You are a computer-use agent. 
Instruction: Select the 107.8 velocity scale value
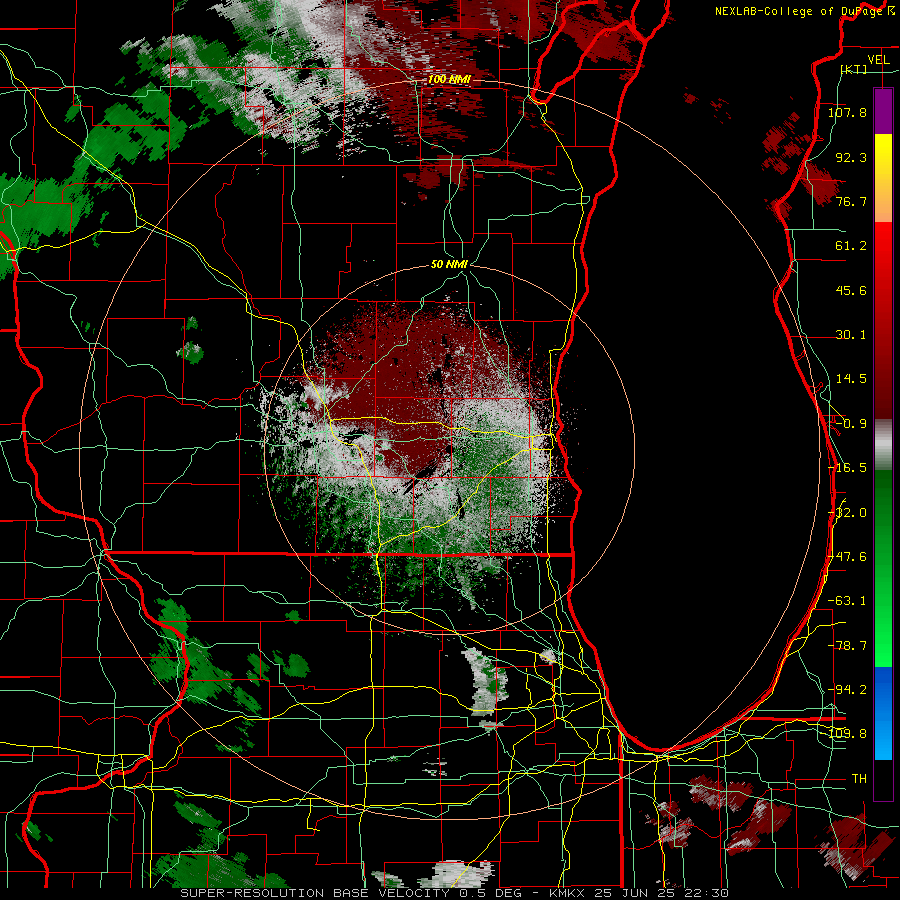tap(847, 112)
